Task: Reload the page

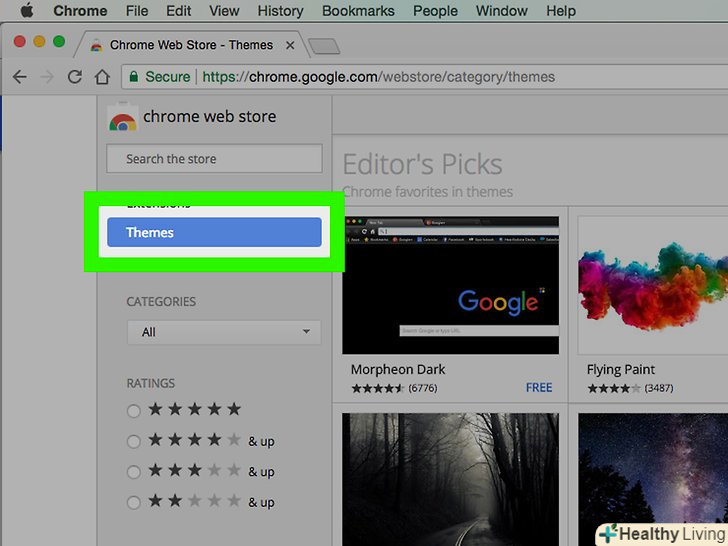Action: coord(75,77)
